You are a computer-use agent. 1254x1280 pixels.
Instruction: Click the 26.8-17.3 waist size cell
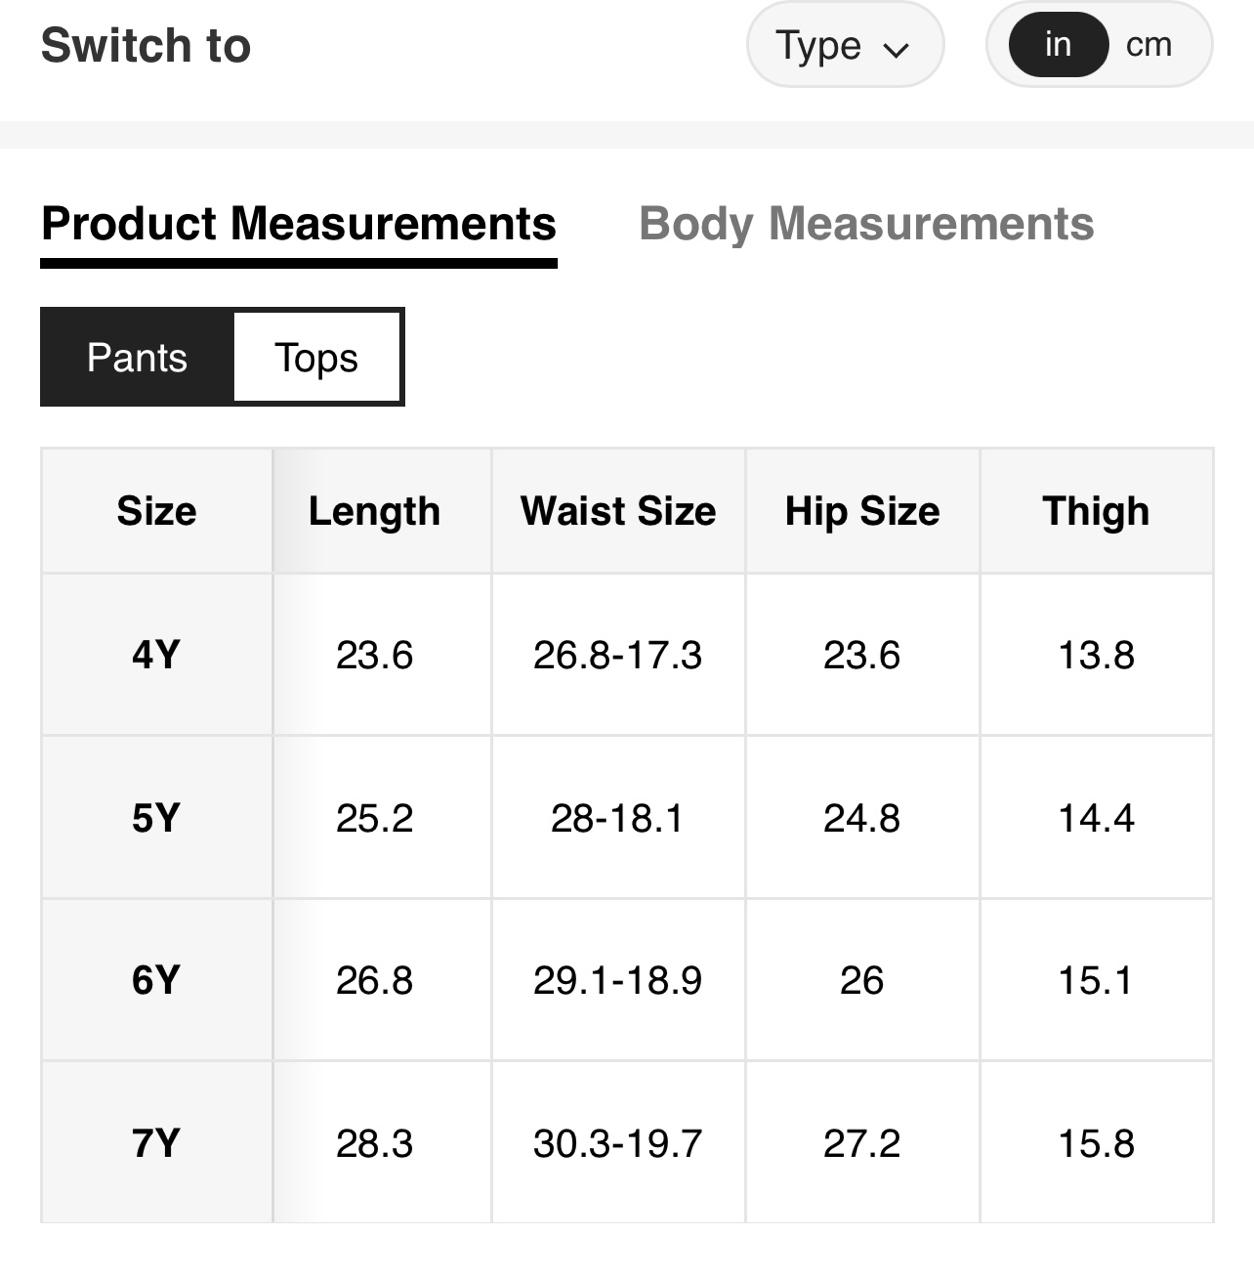pyautogui.click(x=618, y=655)
